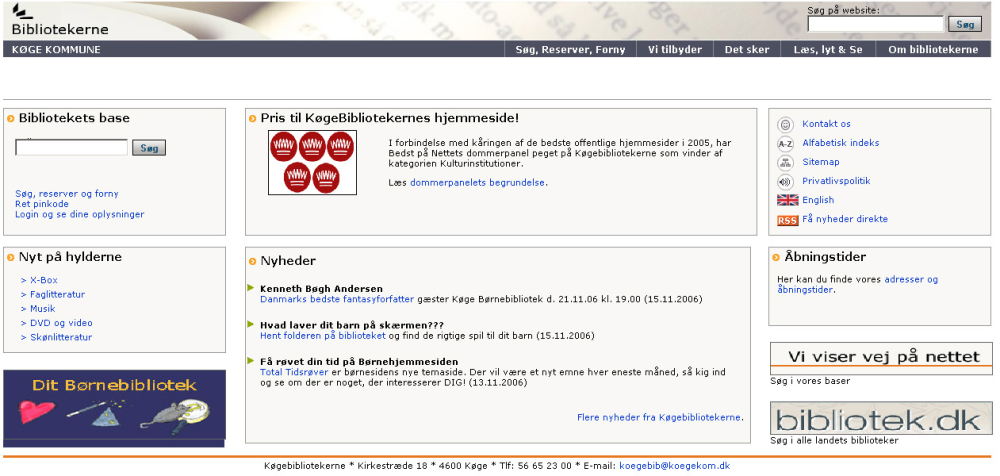Click KØGE KOMMUNE in the navigation bar
The image size is (1000, 476).
(56, 50)
